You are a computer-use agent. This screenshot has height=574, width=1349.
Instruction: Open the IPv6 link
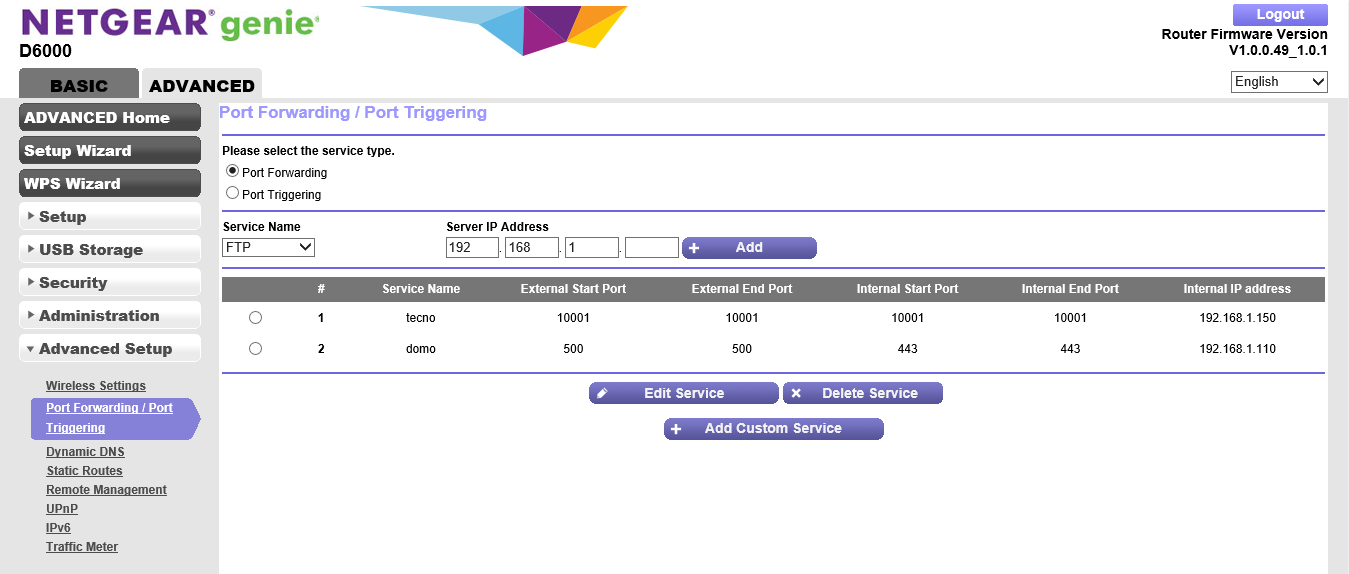click(58, 528)
